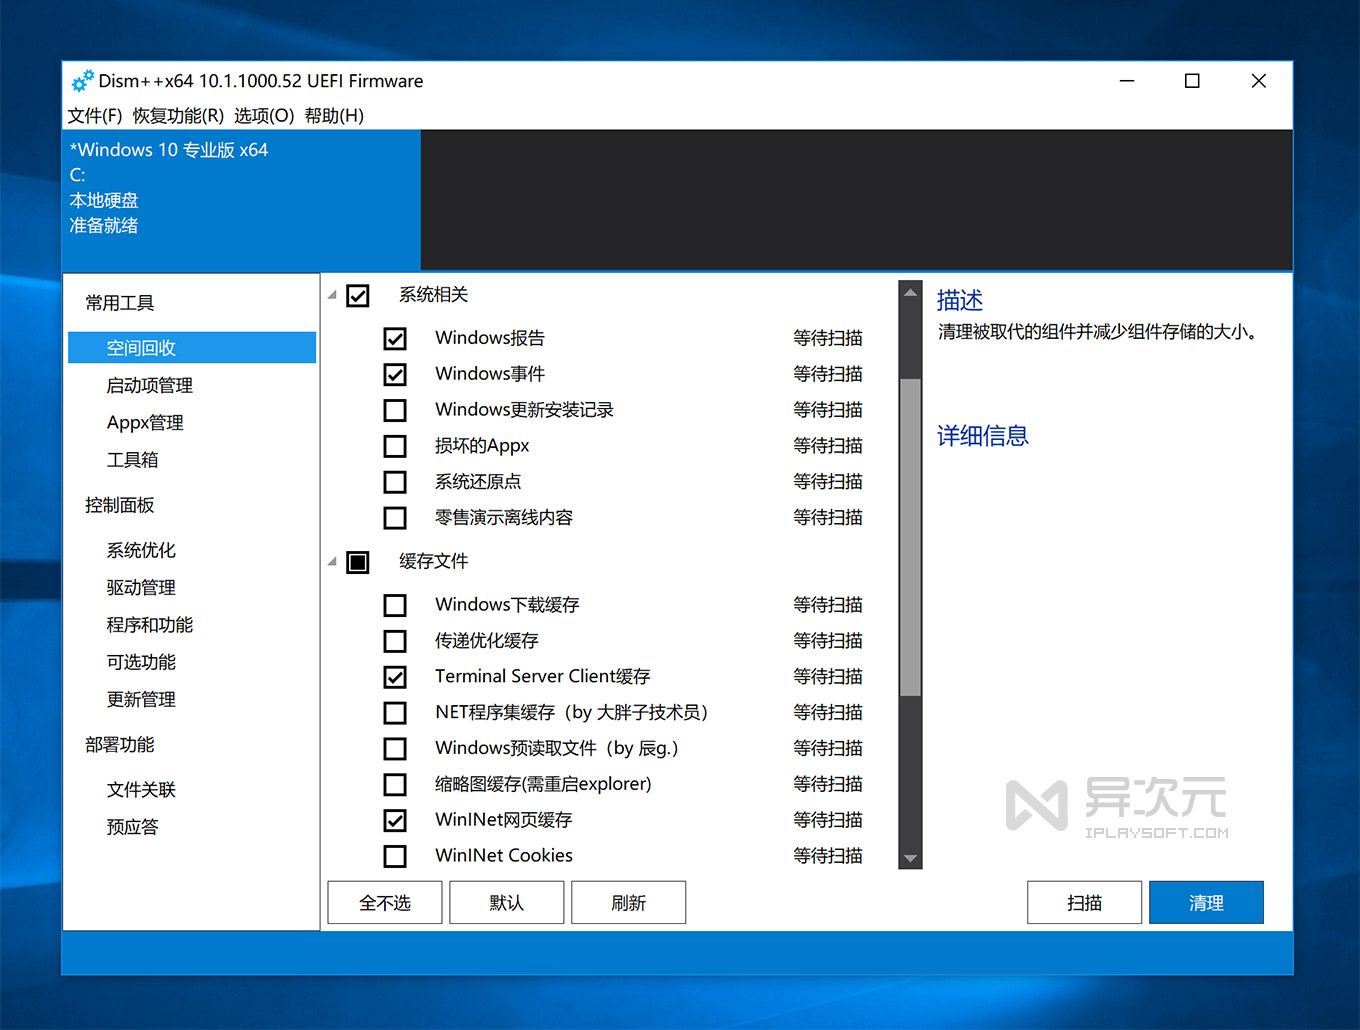Click the list scrollbar up arrow

910,292
